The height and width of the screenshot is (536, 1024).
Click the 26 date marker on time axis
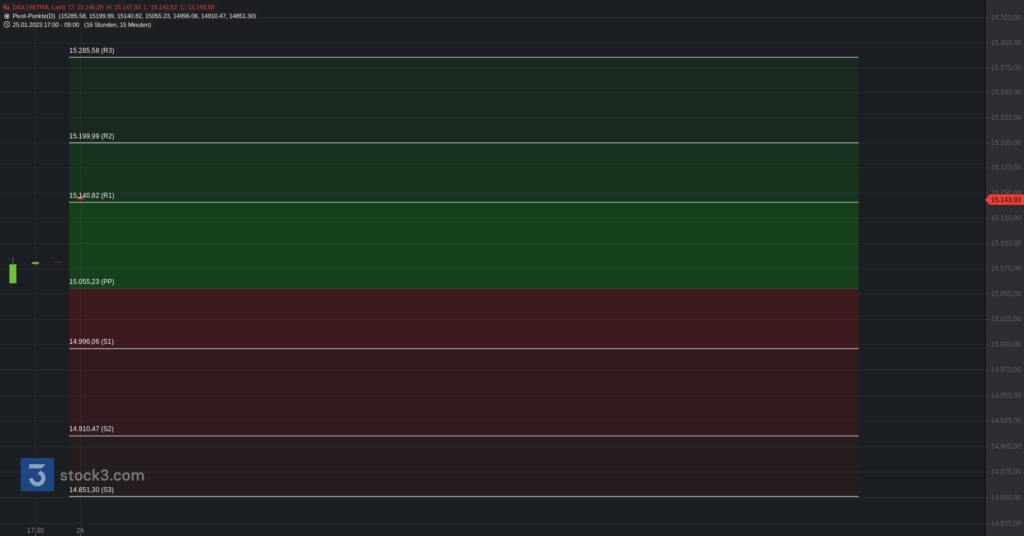pyautogui.click(x=80, y=530)
